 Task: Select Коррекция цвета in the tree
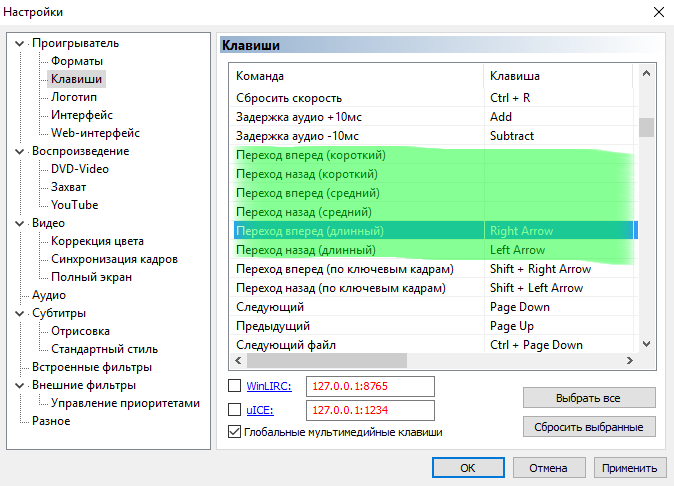(97, 241)
